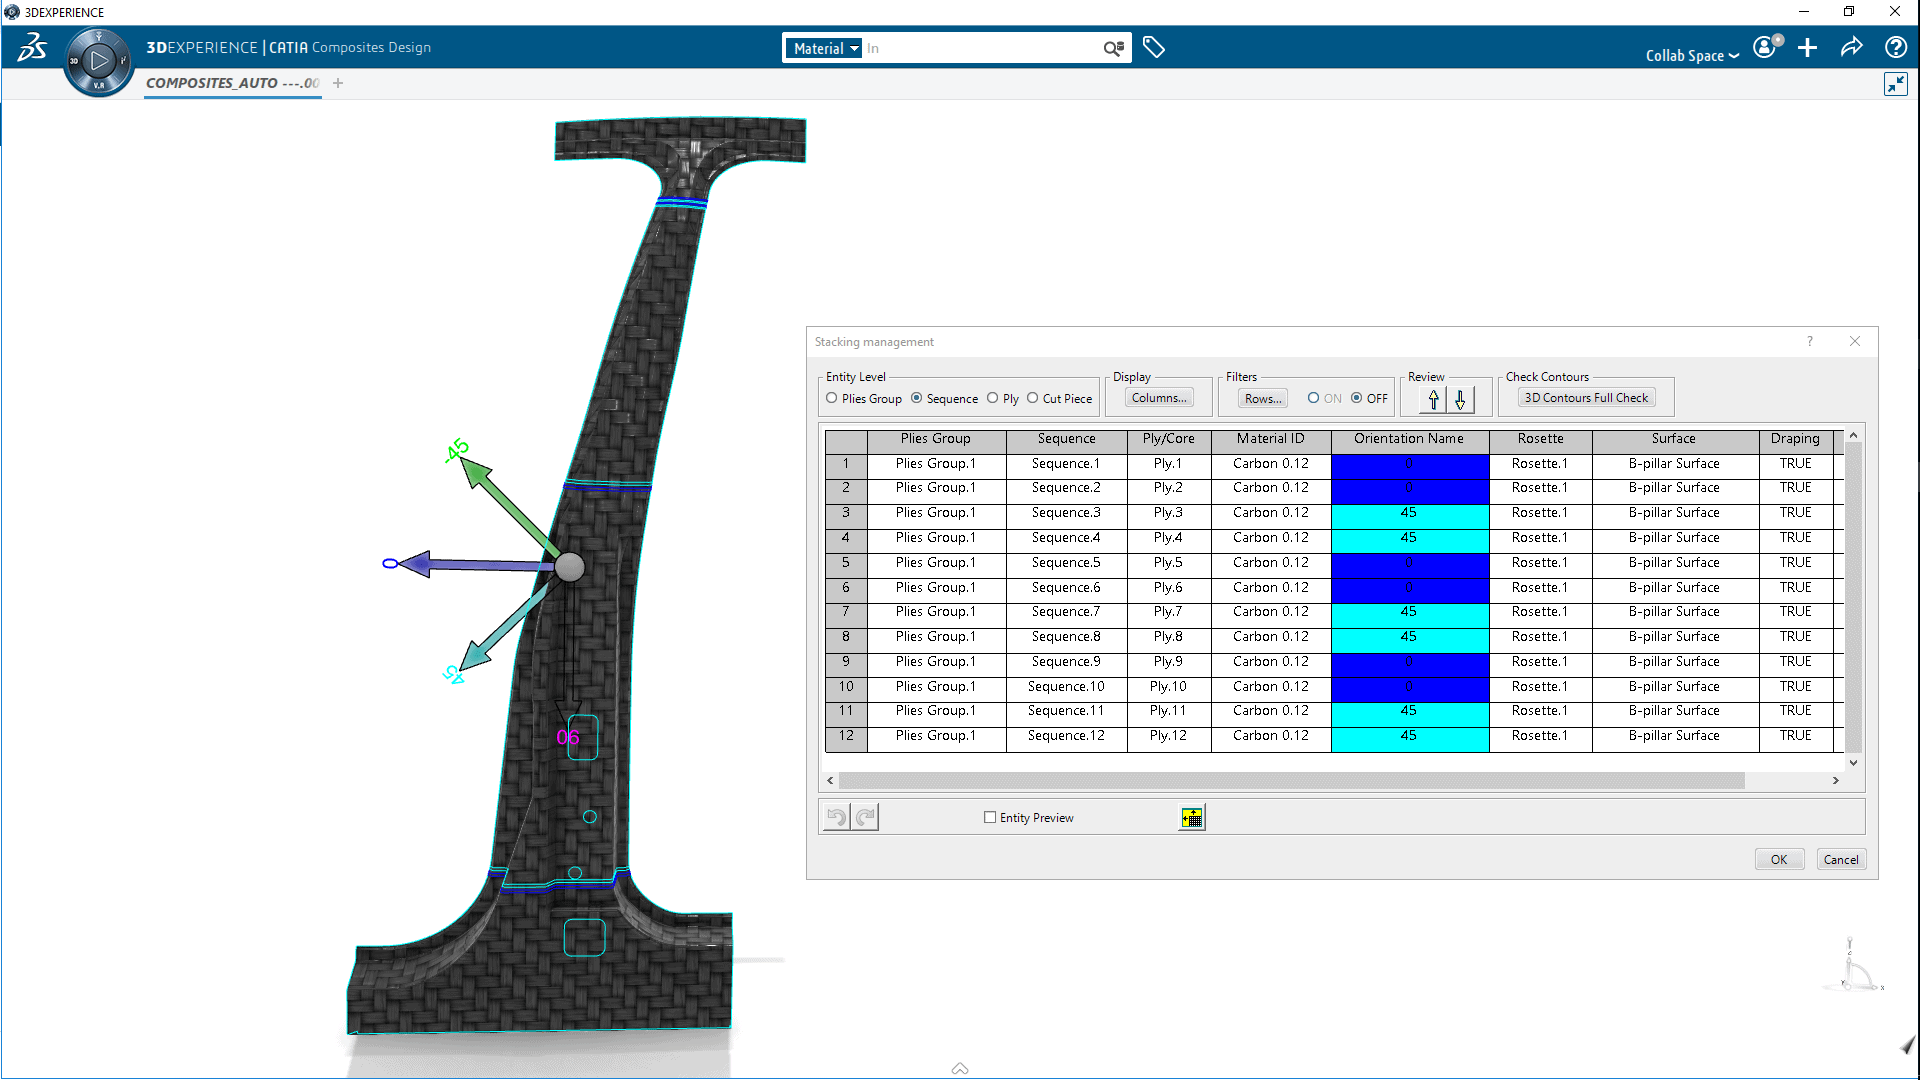Click the 3D Contours Full Check button
The image size is (1920, 1080).
click(1586, 398)
